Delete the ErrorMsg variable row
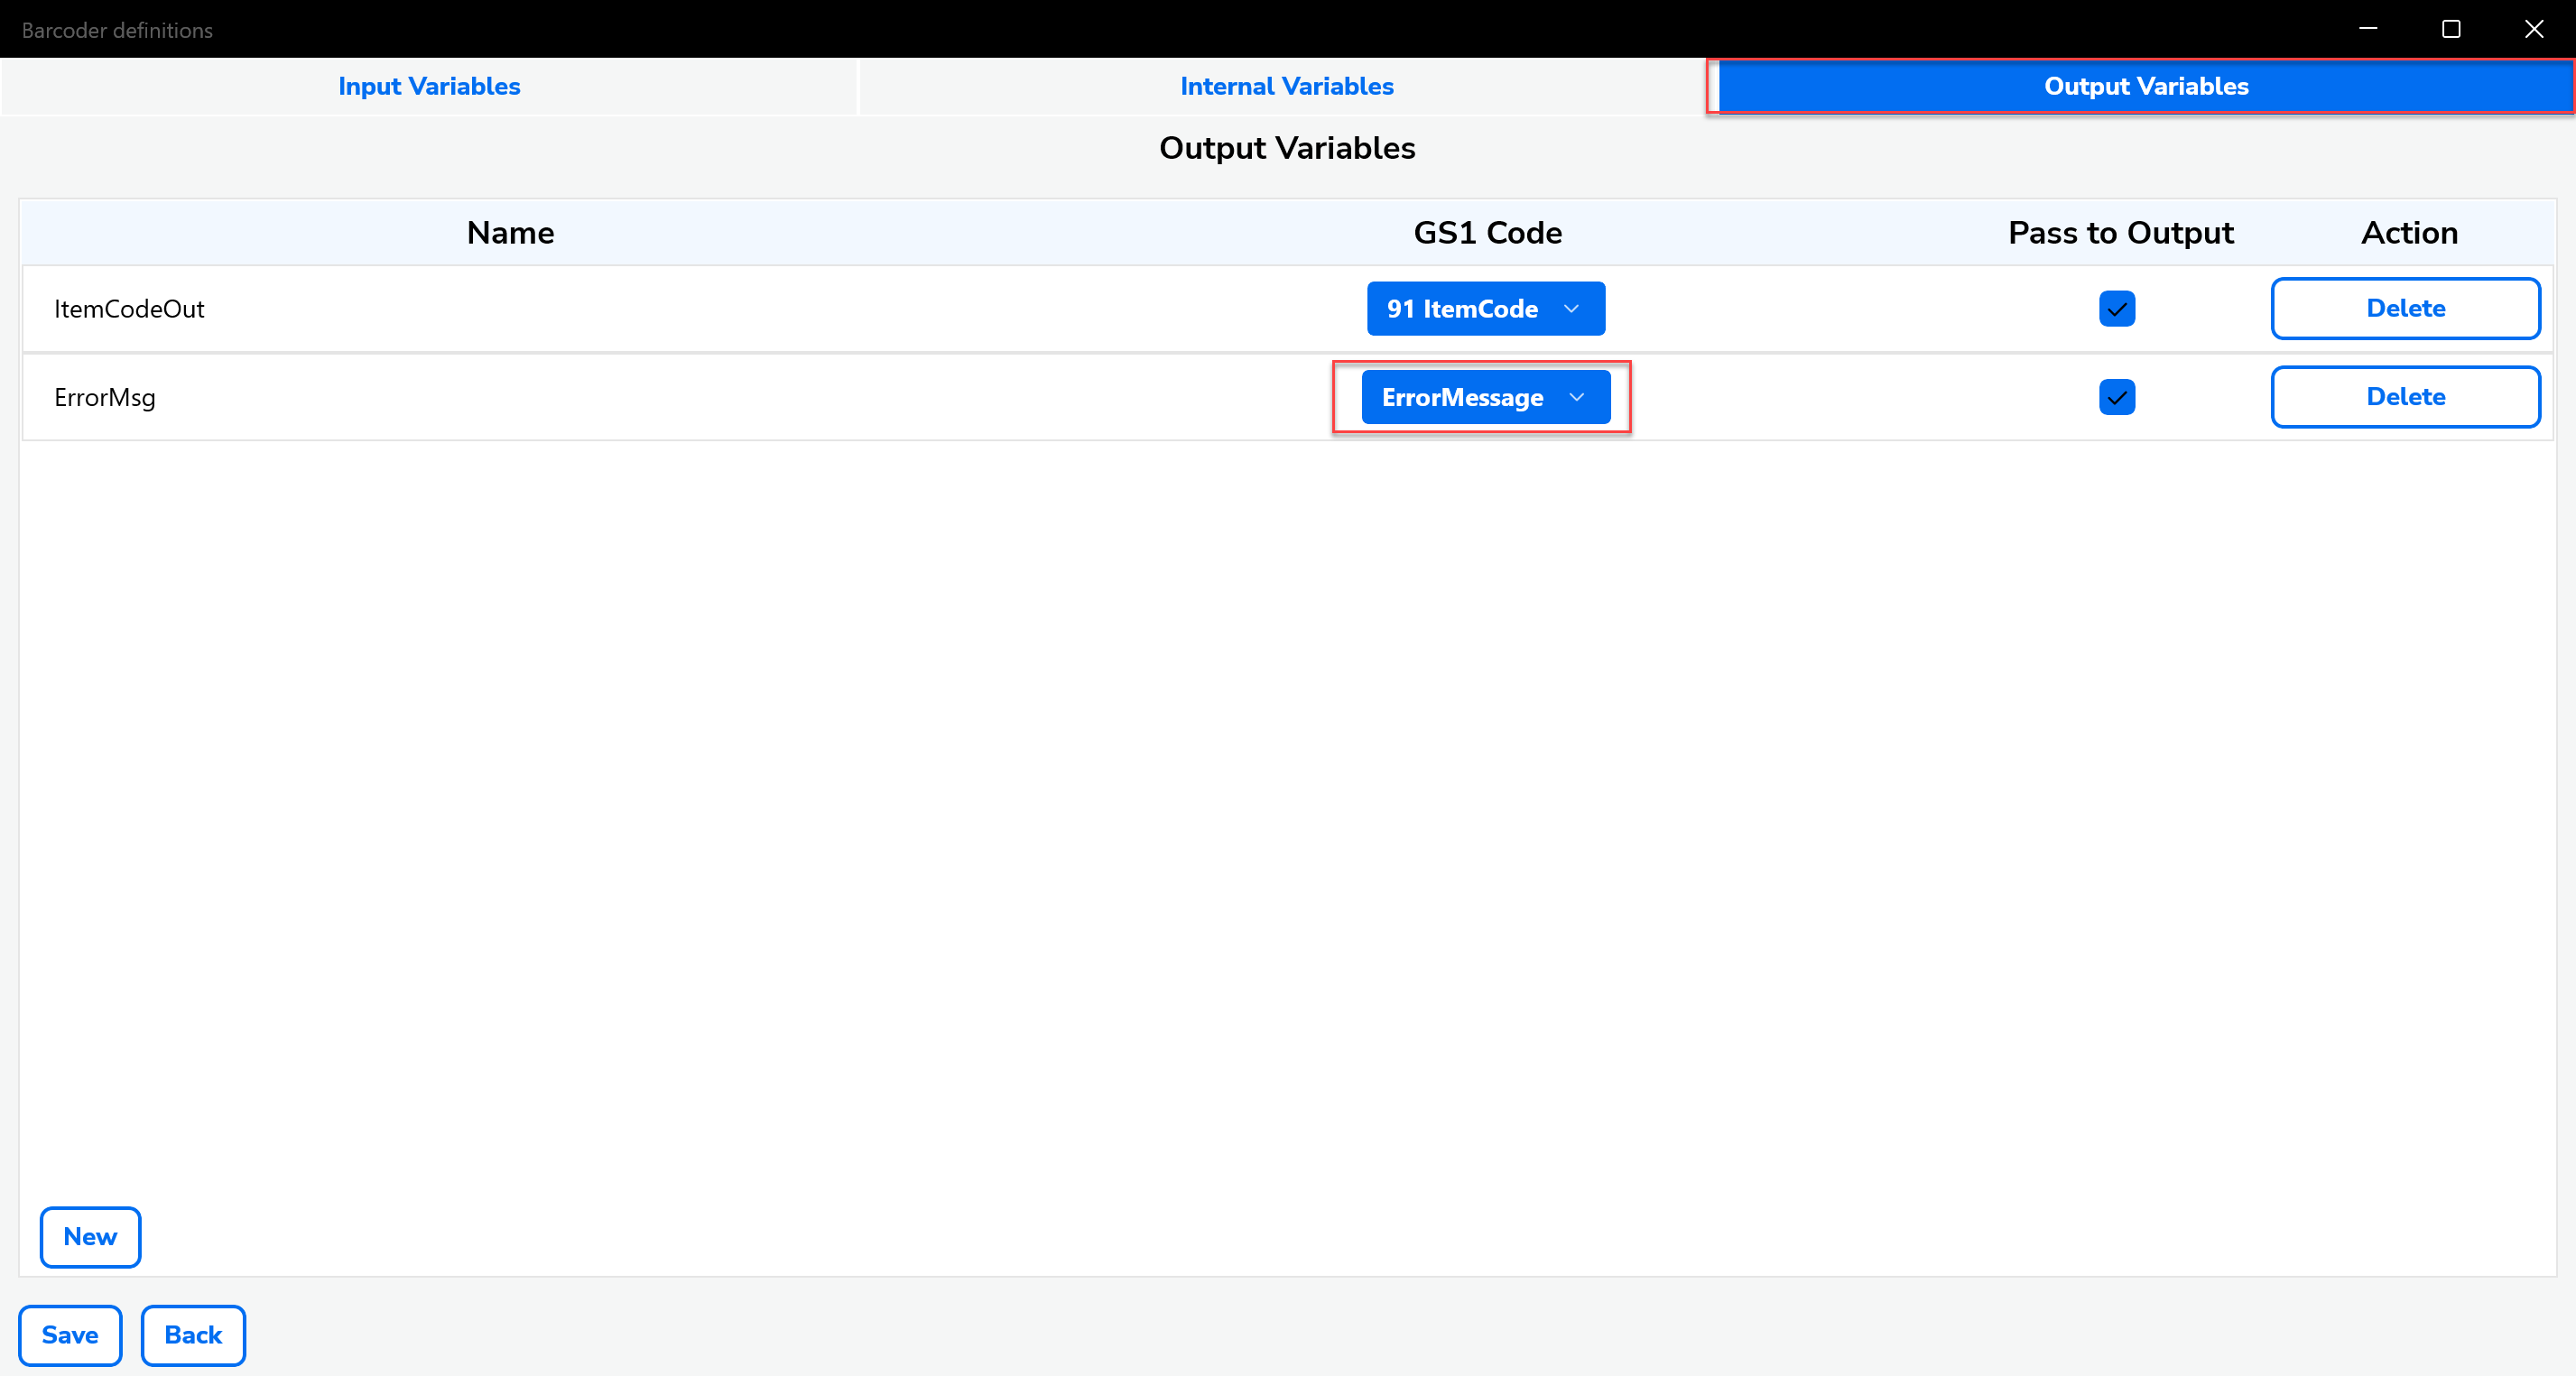2576x1376 pixels. (2405, 397)
